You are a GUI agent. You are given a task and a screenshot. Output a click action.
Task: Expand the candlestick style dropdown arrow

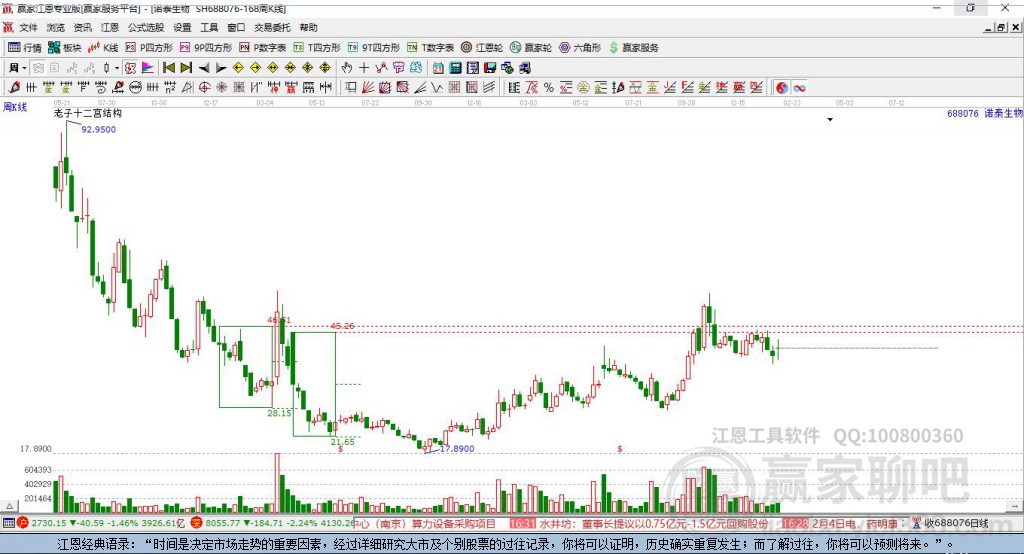[117, 68]
